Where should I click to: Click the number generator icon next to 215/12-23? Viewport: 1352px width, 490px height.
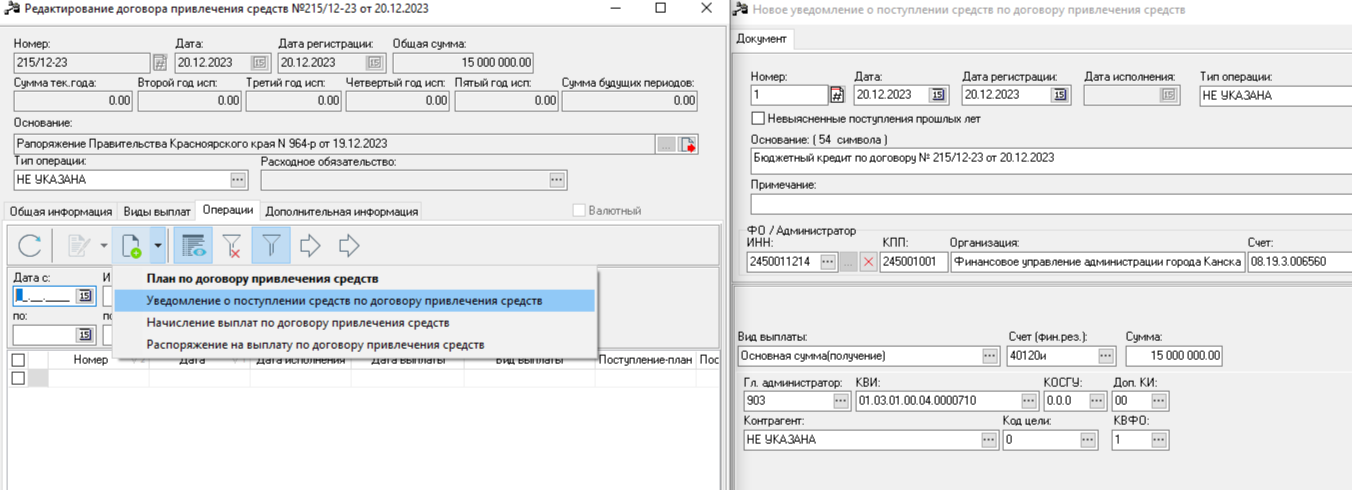pos(159,63)
